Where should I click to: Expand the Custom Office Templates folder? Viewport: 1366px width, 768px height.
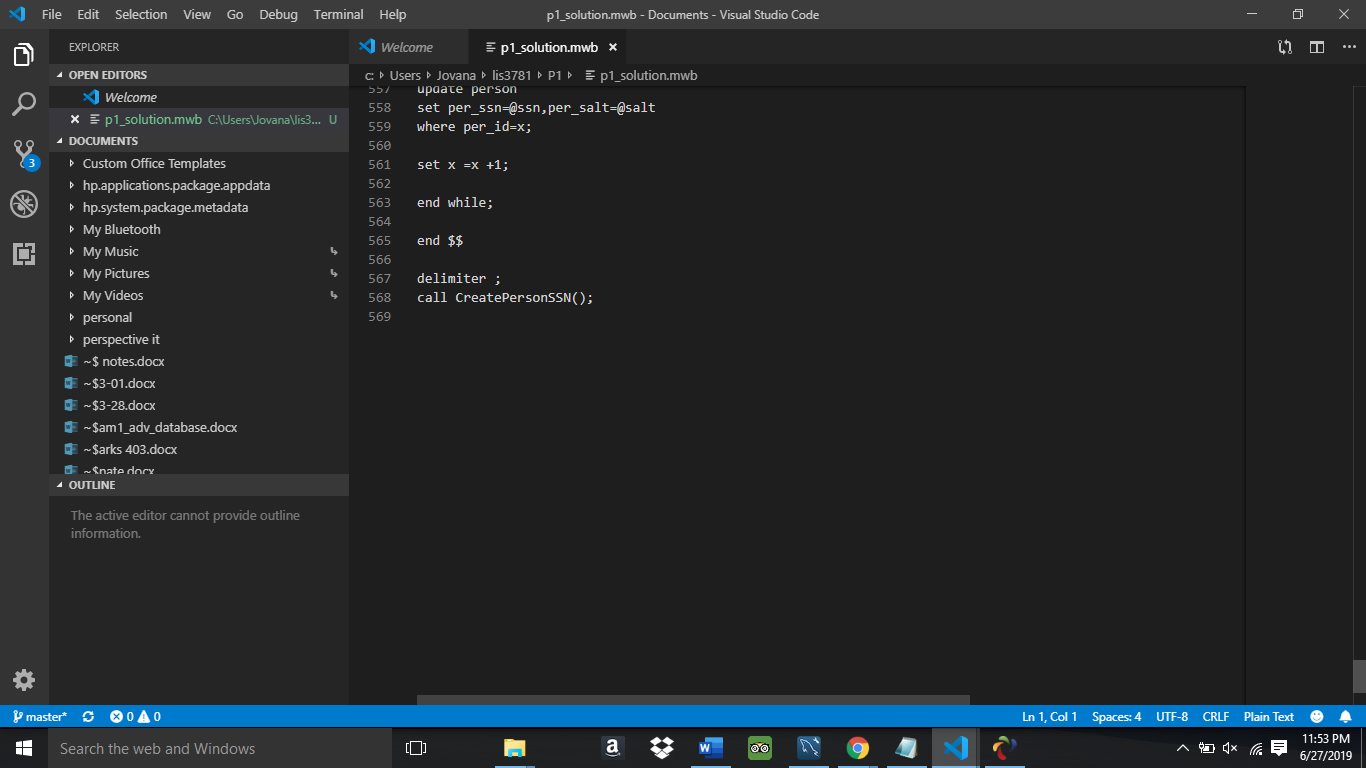coord(154,163)
